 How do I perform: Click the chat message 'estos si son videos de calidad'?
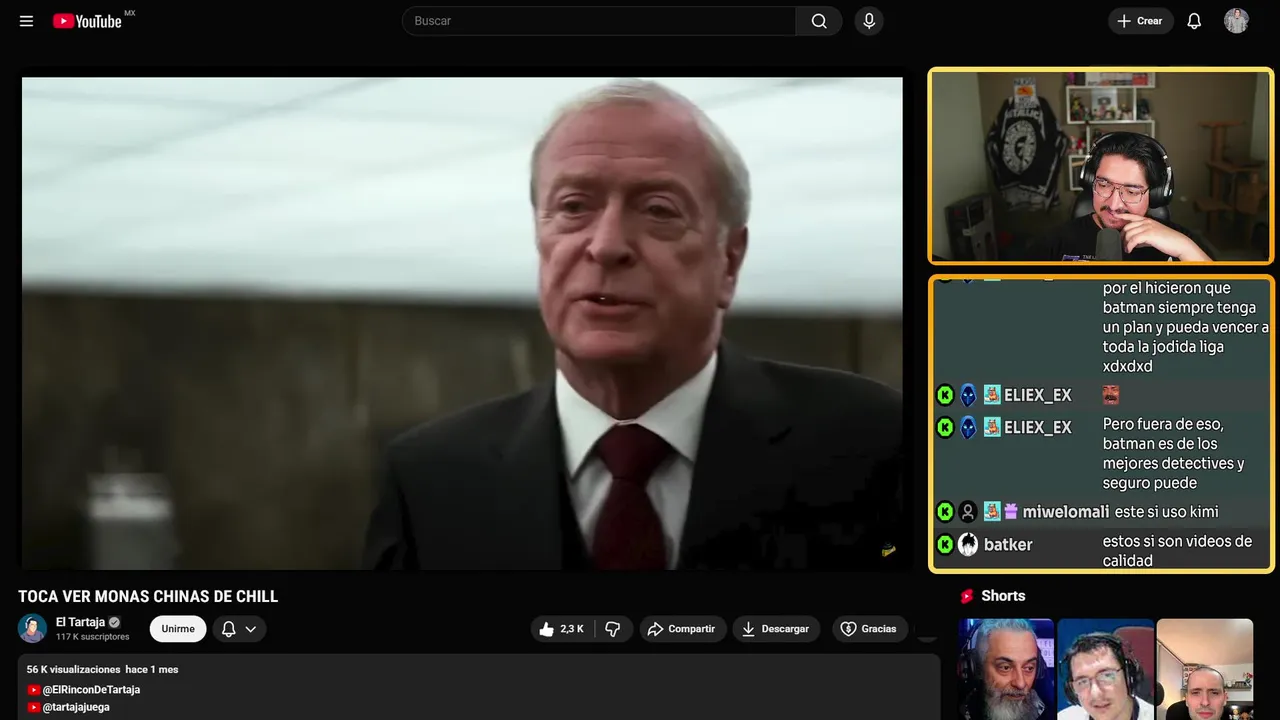[x=1177, y=551]
